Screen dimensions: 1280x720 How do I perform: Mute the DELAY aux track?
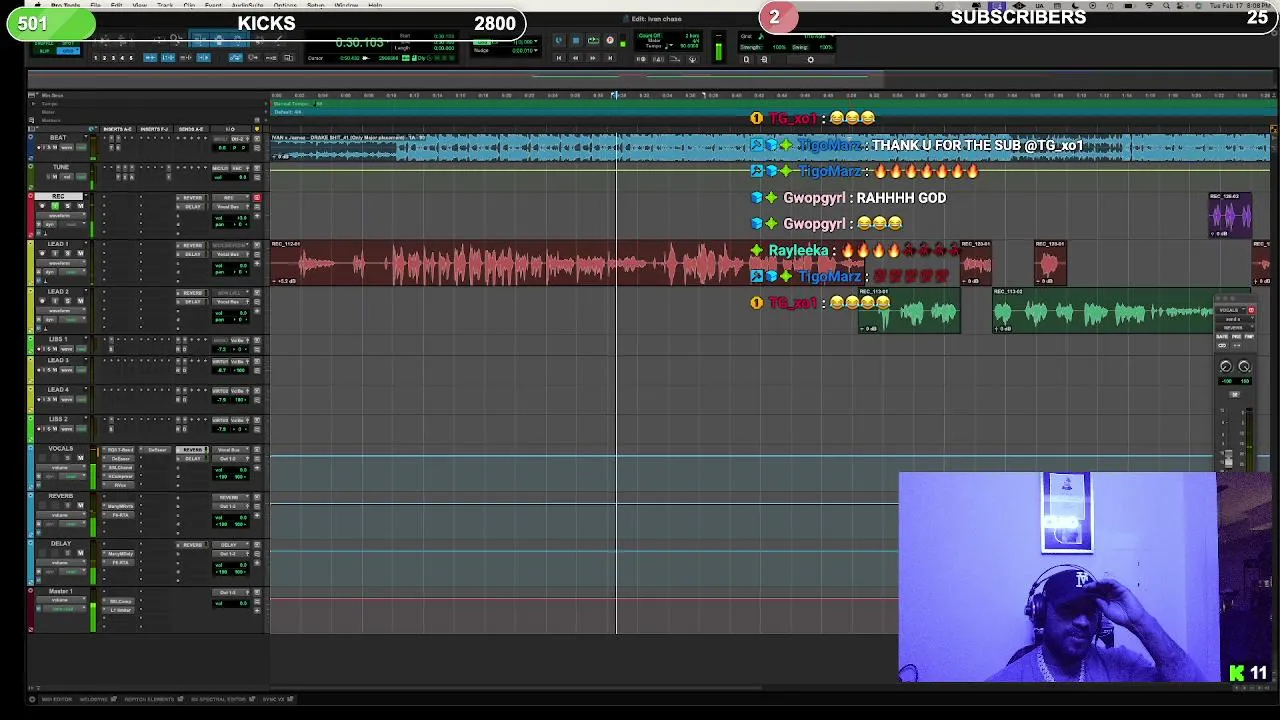[80, 553]
